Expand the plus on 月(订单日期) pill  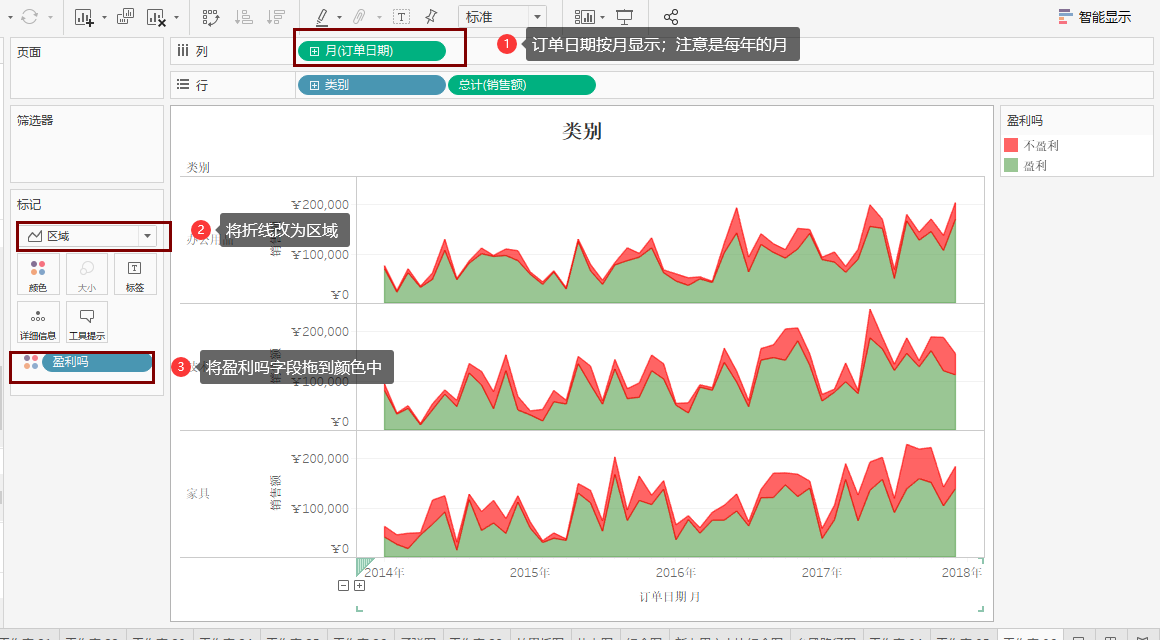point(314,51)
